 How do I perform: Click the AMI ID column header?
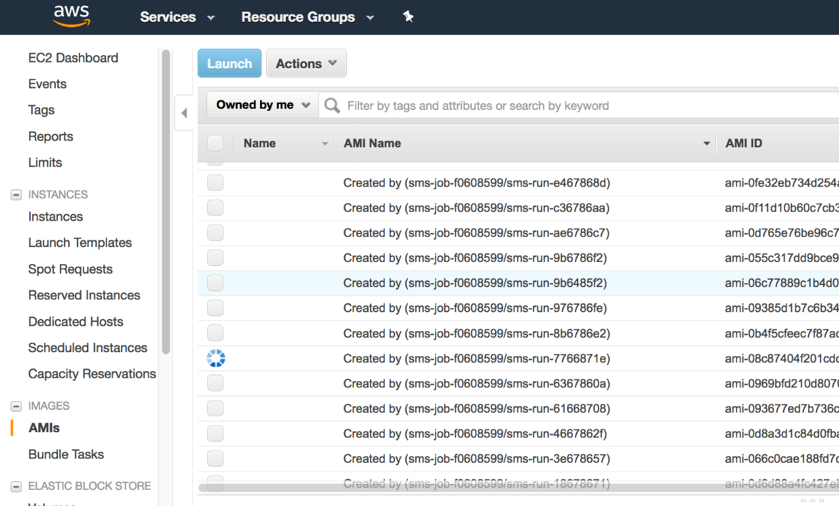click(744, 143)
